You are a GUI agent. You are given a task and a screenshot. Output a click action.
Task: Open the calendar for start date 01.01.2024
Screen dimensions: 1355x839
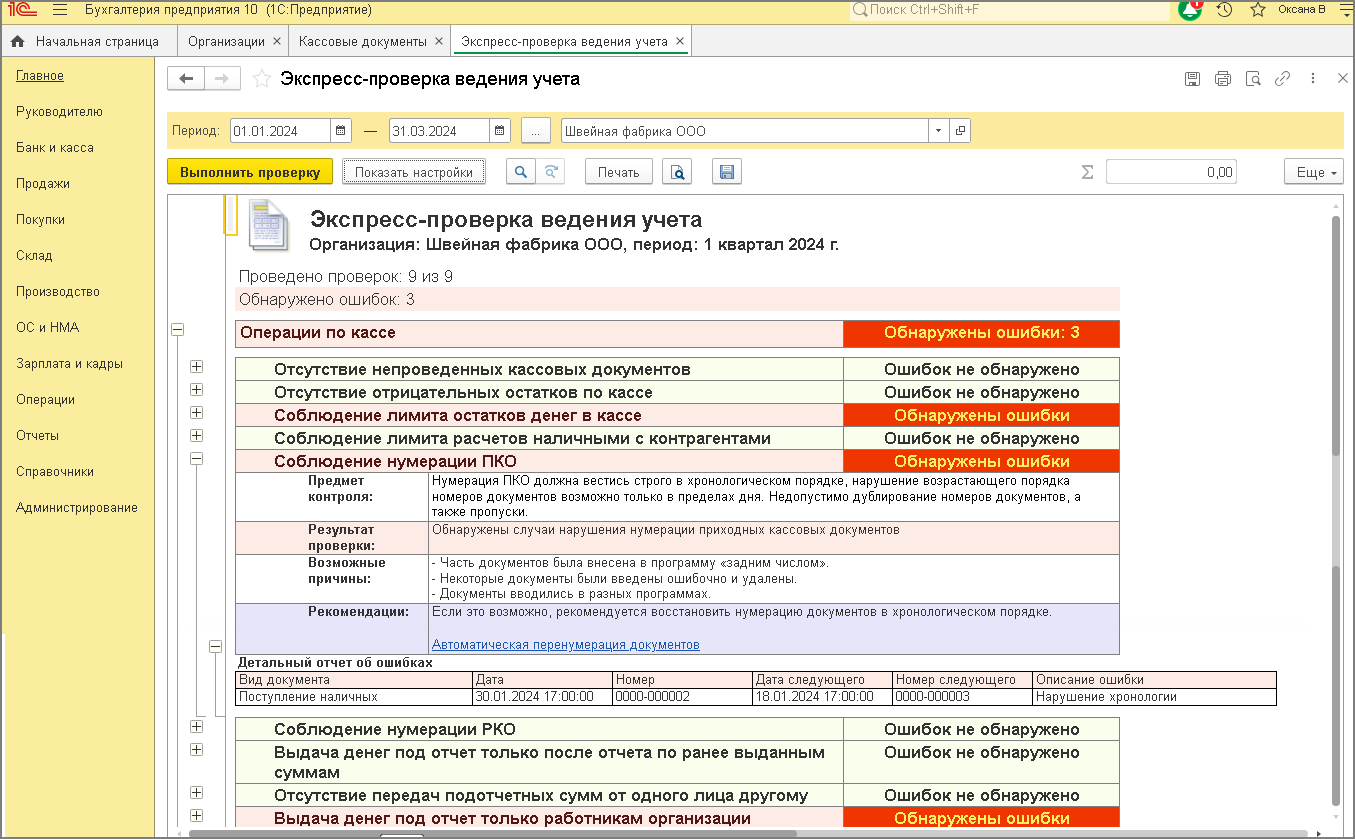pyautogui.click(x=340, y=131)
